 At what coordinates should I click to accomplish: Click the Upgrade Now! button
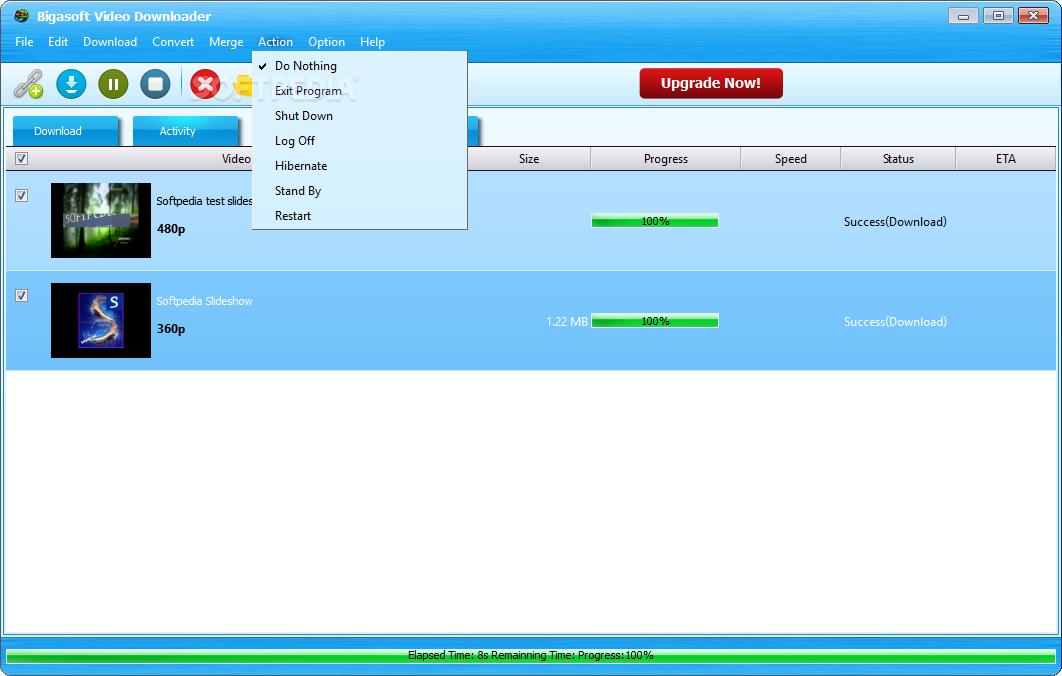pos(711,83)
